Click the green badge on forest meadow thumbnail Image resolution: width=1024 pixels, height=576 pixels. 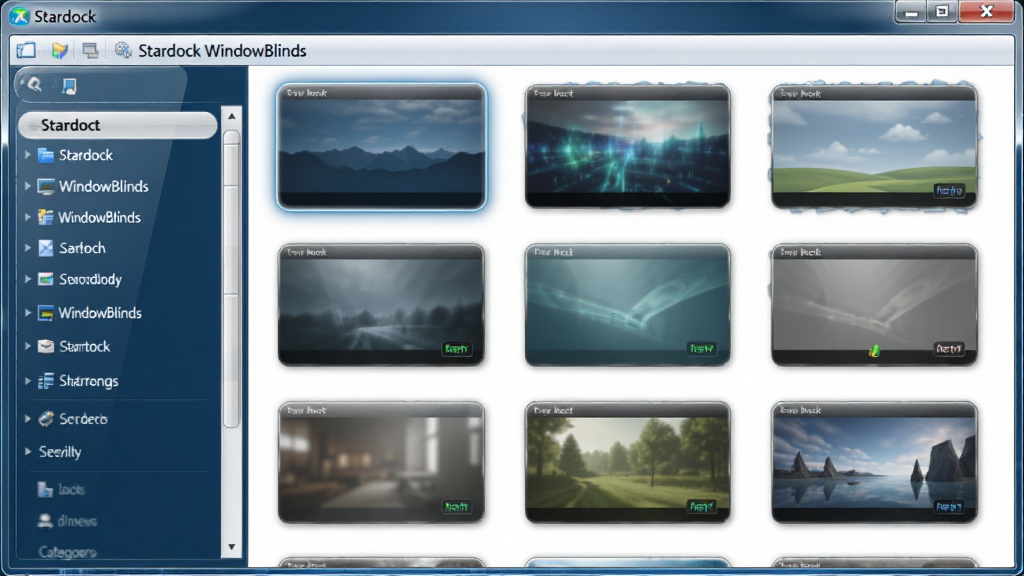(x=702, y=506)
